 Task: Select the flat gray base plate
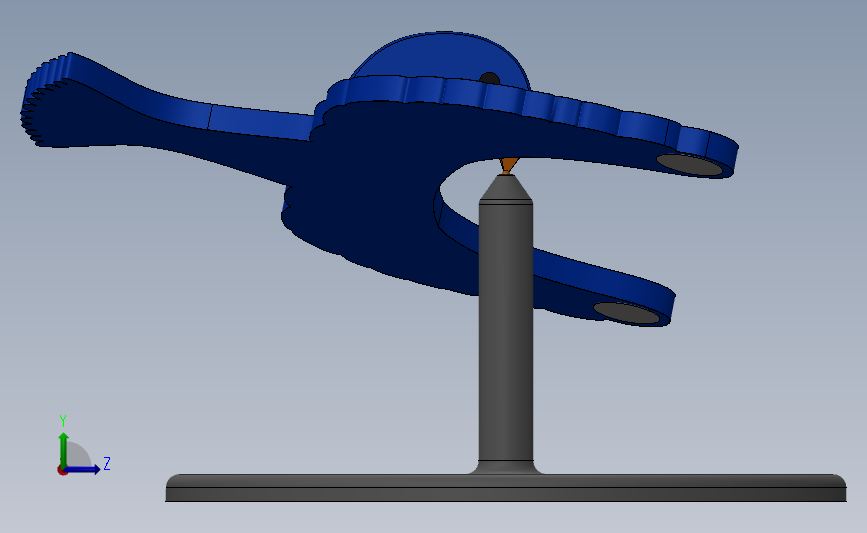(x=505, y=488)
